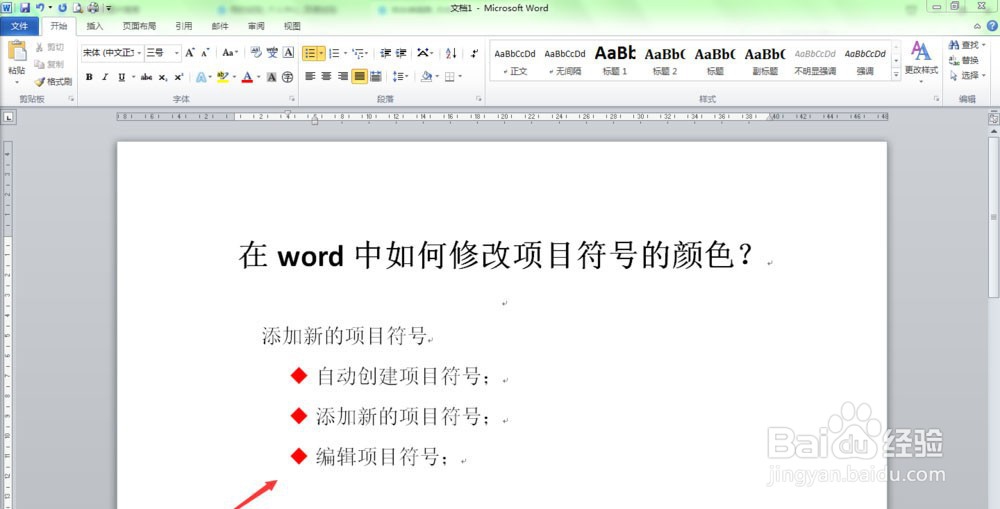Click the vertical scrollbar thumb
This screenshot has height=509, width=1000.
994,217
